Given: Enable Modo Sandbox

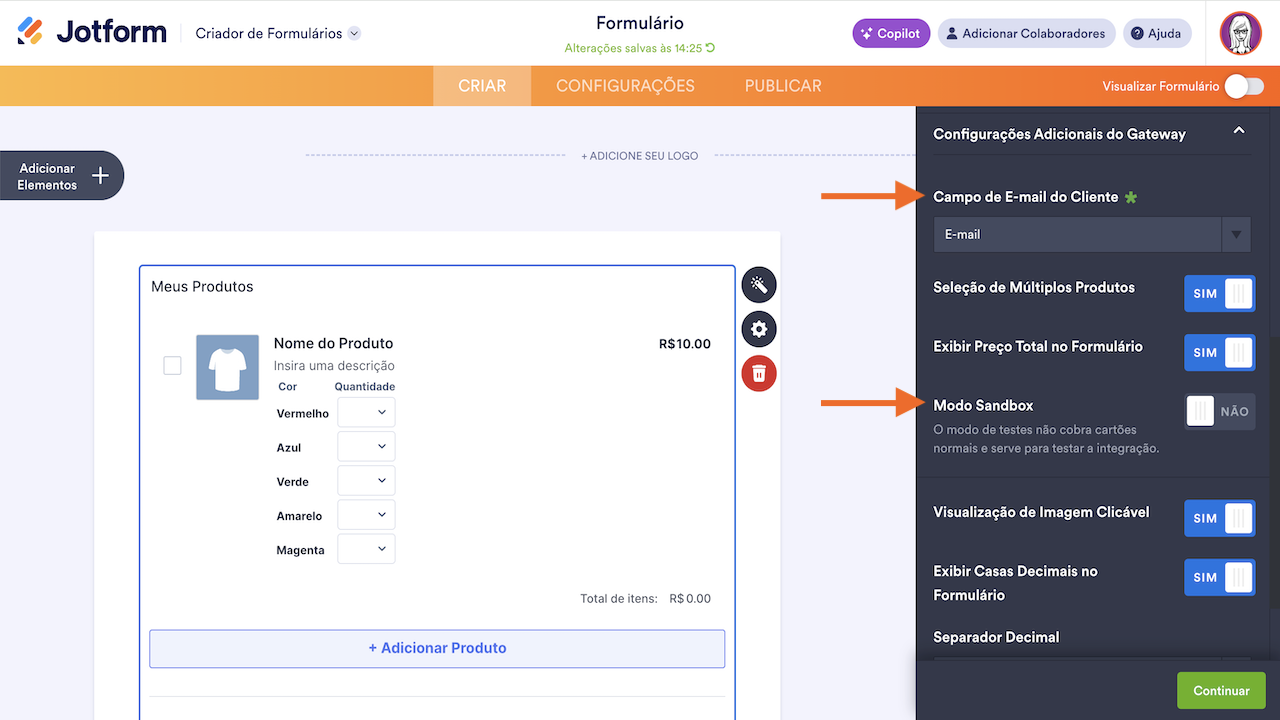Looking at the screenshot, I should click(1219, 411).
